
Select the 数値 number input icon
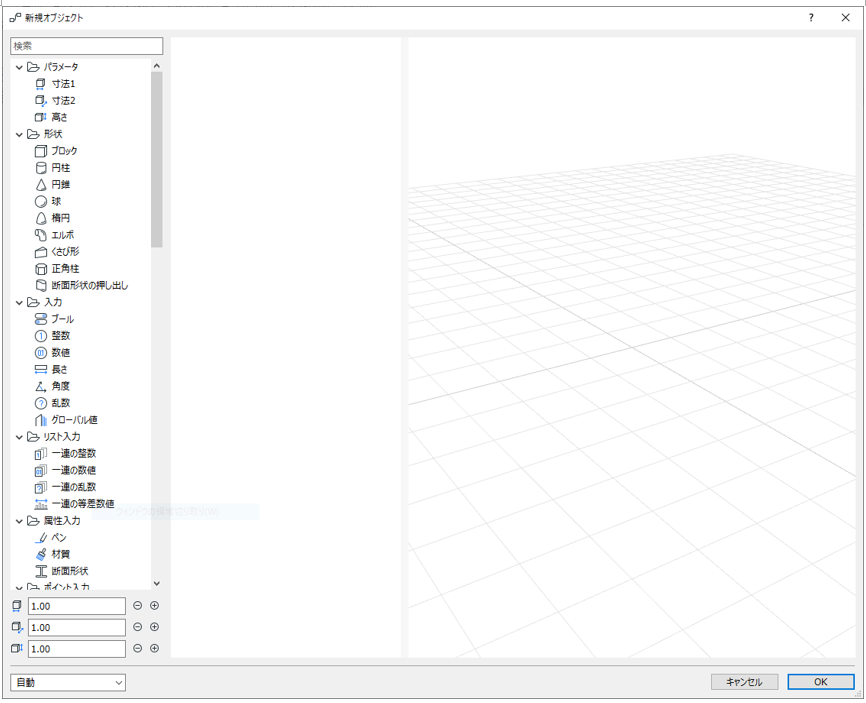pyautogui.click(x=40, y=353)
